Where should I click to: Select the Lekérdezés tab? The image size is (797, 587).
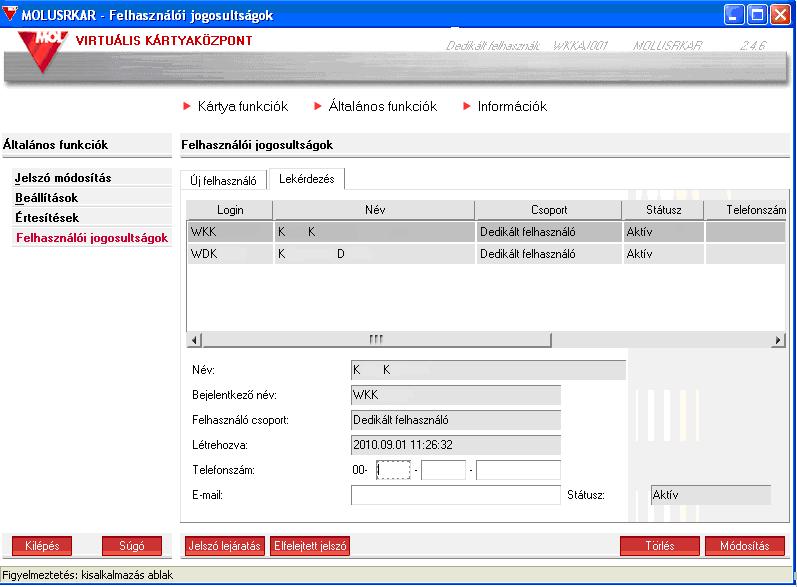[x=306, y=179]
